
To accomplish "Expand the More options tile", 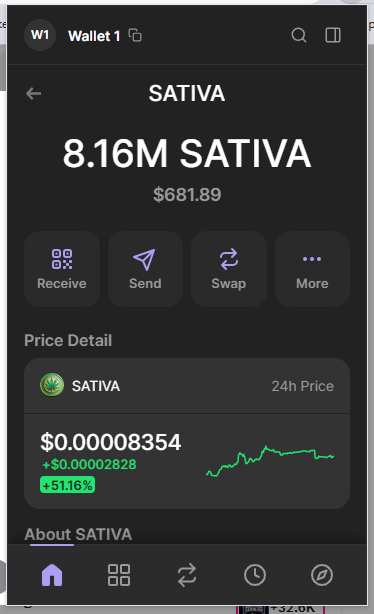I will click(312, 269).
